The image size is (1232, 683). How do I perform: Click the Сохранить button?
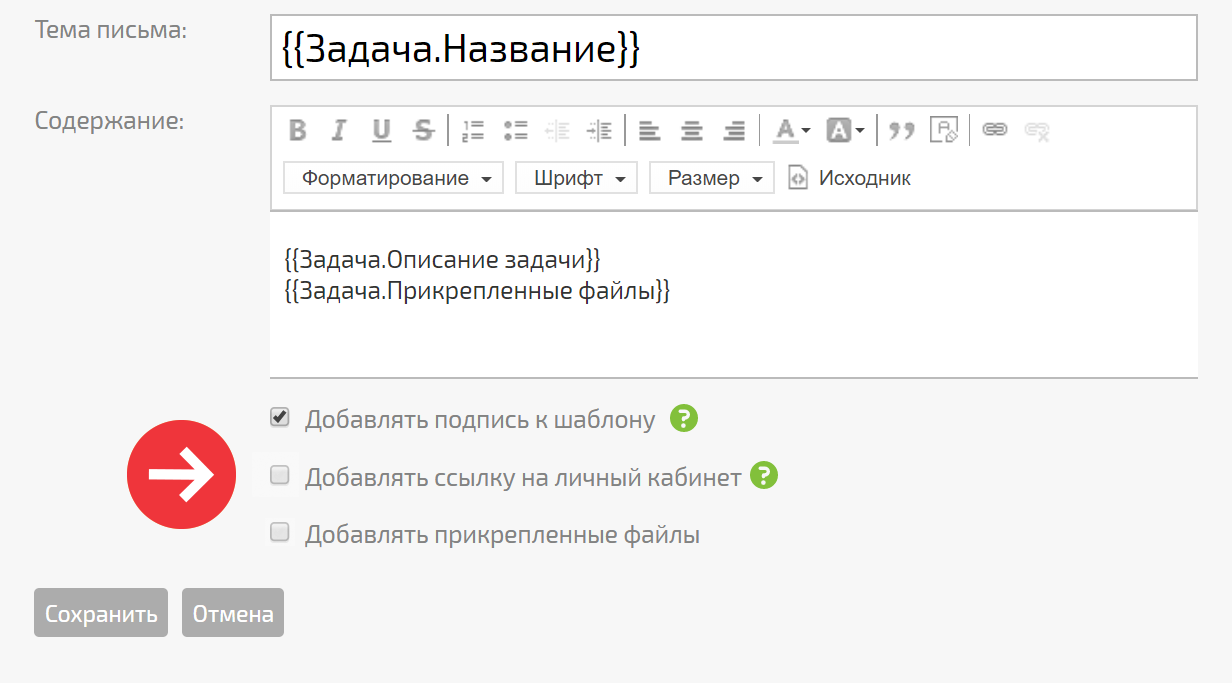[101, 613]
